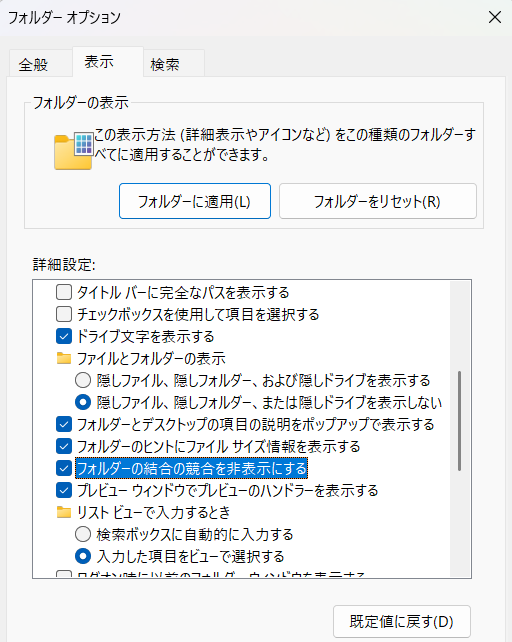The height and width of the screenshot is (642, 512).
Task: Select 入力した項目をビューで選択する radio button
Action: tap(83, 556)
